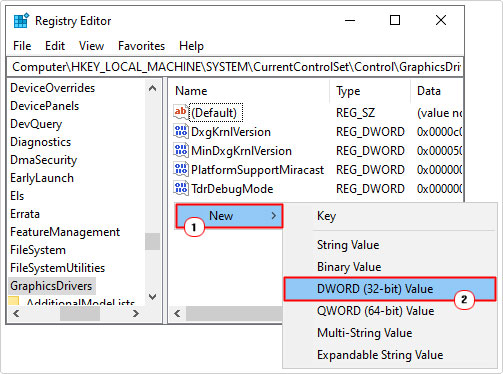This screenshot has width=503, height=374.
Task: Click the up arrow of tree vertical scrollbar
Action: [152, 88]
